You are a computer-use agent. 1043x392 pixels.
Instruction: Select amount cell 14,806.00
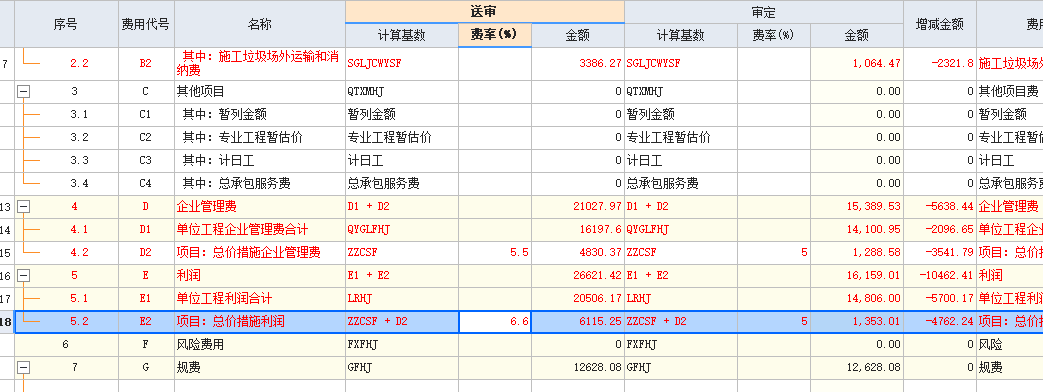(x=857, y=299)
